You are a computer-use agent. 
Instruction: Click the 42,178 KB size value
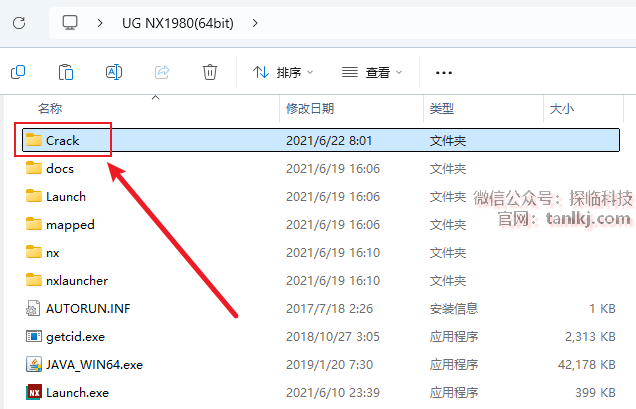(x=587, y=364)
